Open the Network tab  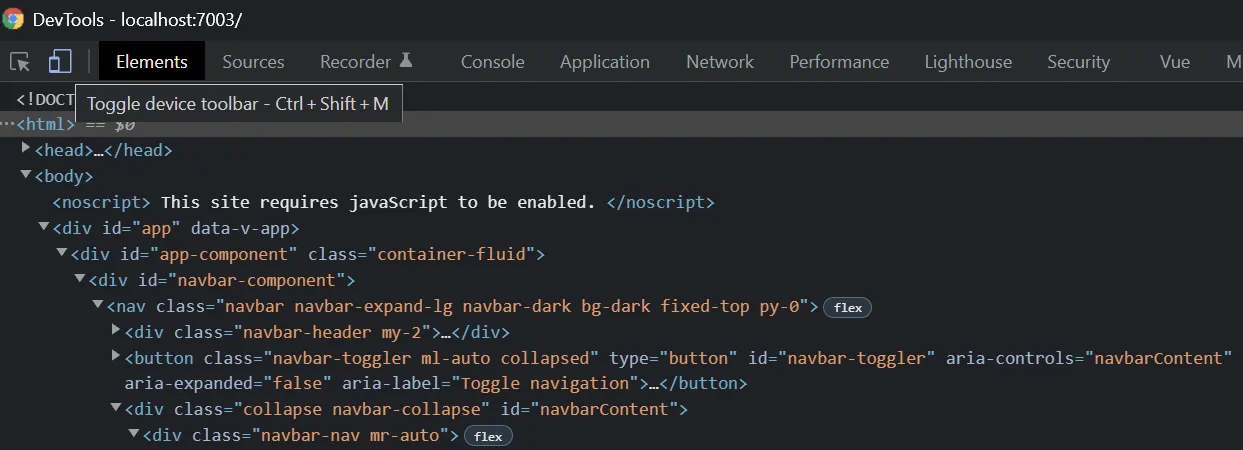(x=720, y=62)
